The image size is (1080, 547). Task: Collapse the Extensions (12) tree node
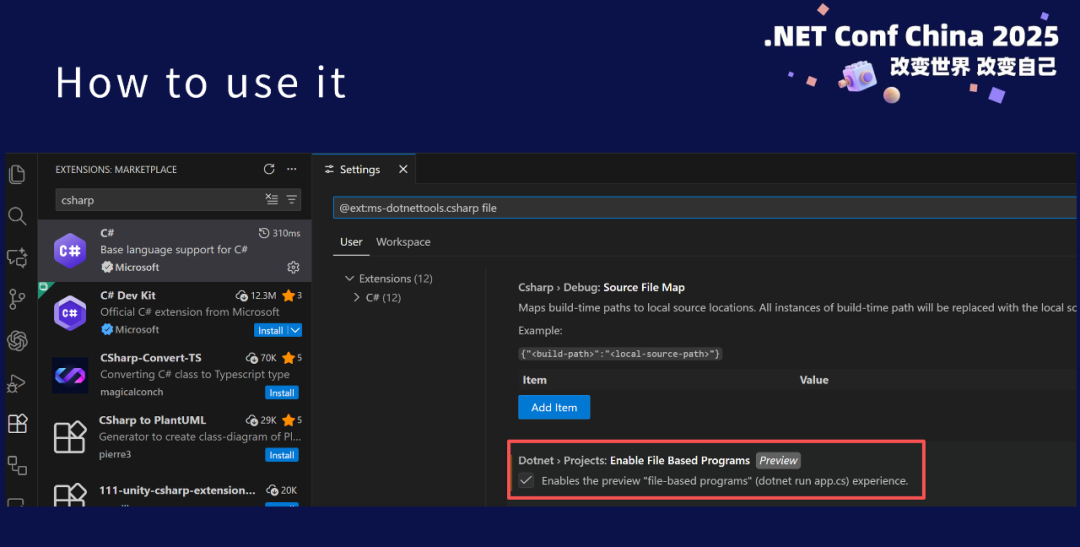(x=349, y=278)
